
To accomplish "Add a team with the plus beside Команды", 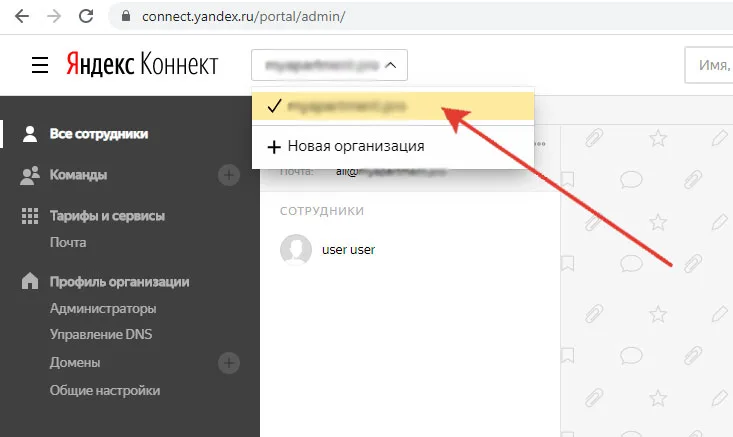I will (229, 175).
